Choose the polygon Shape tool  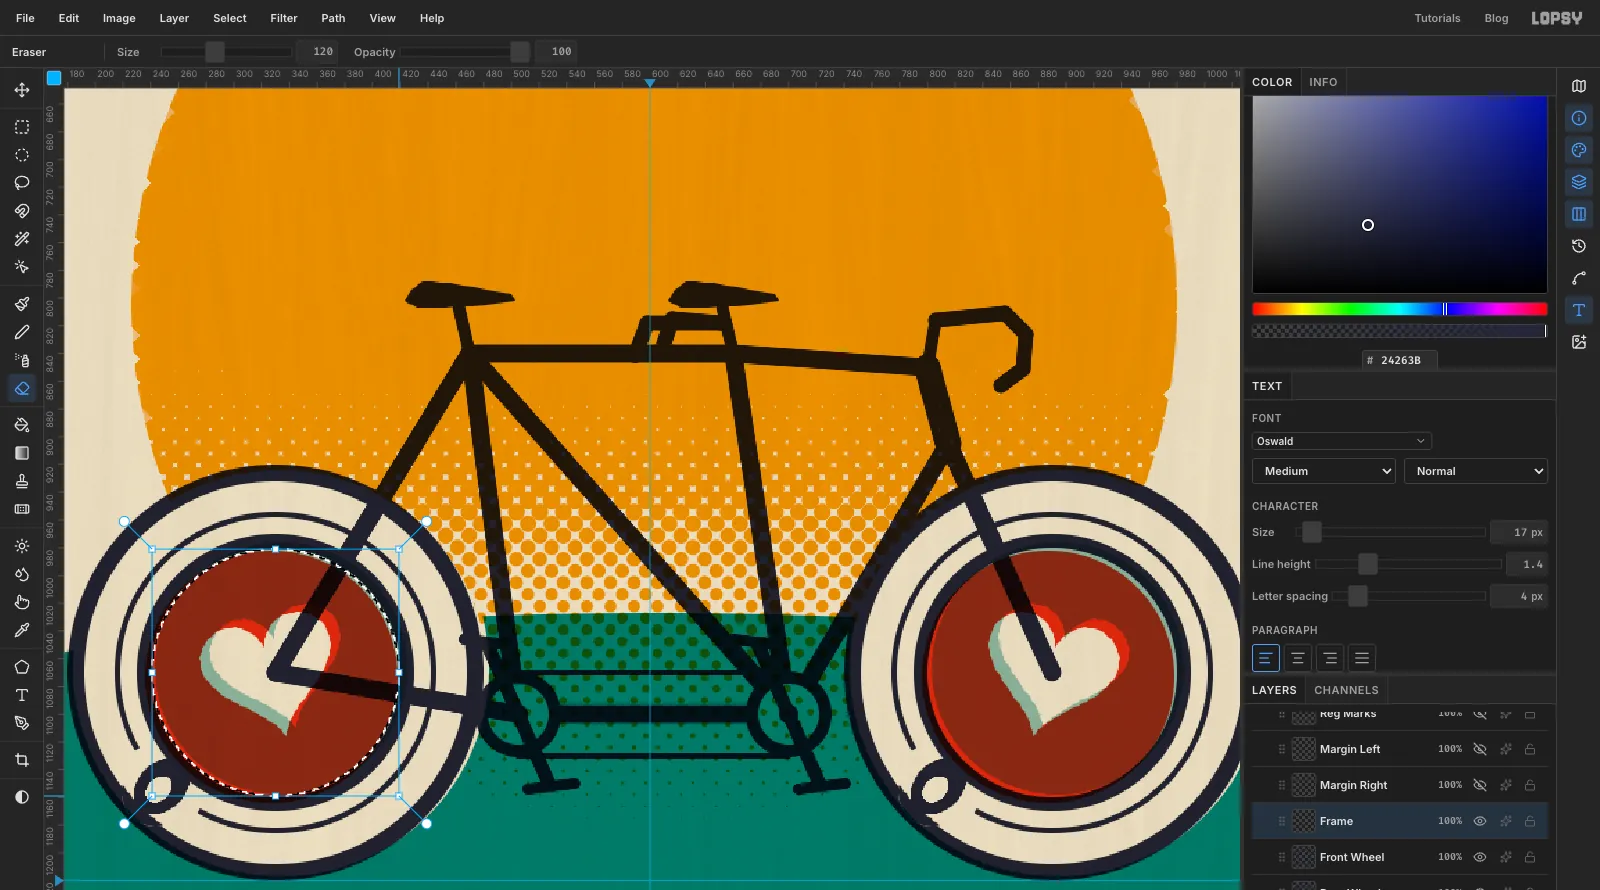coord(22,667)
